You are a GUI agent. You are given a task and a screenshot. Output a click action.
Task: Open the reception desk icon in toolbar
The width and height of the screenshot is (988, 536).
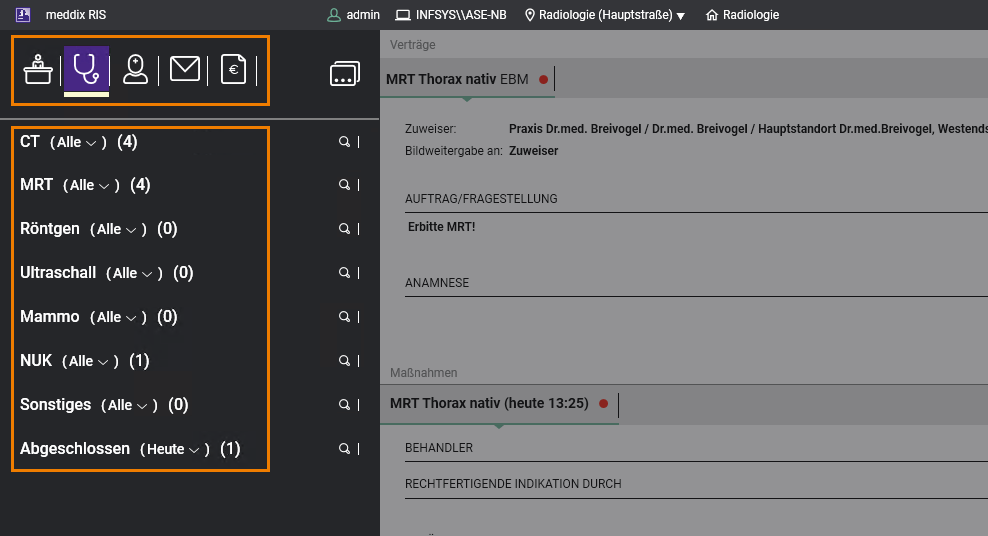point(38,70)
